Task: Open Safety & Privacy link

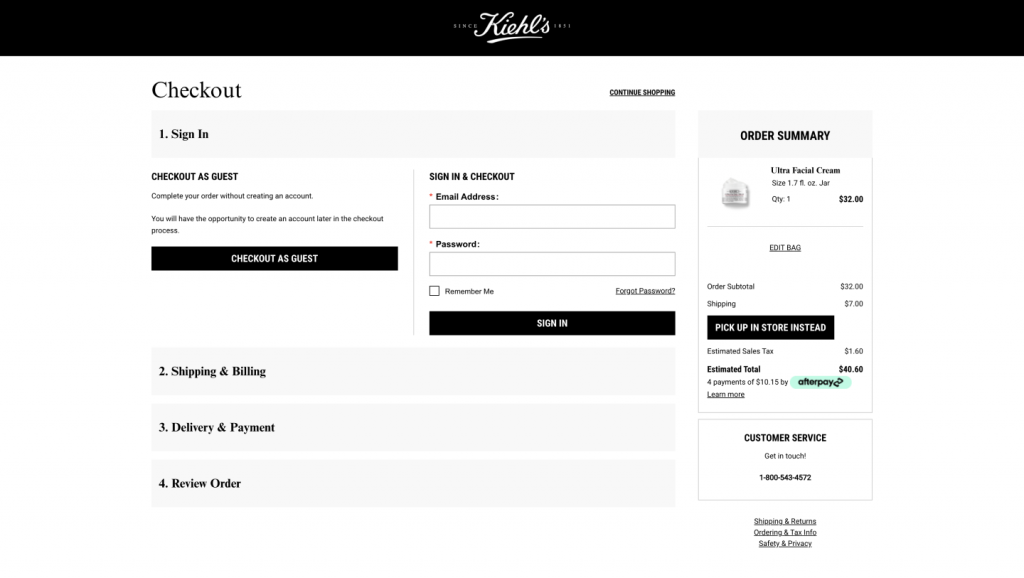Action: tap(785, 543)
